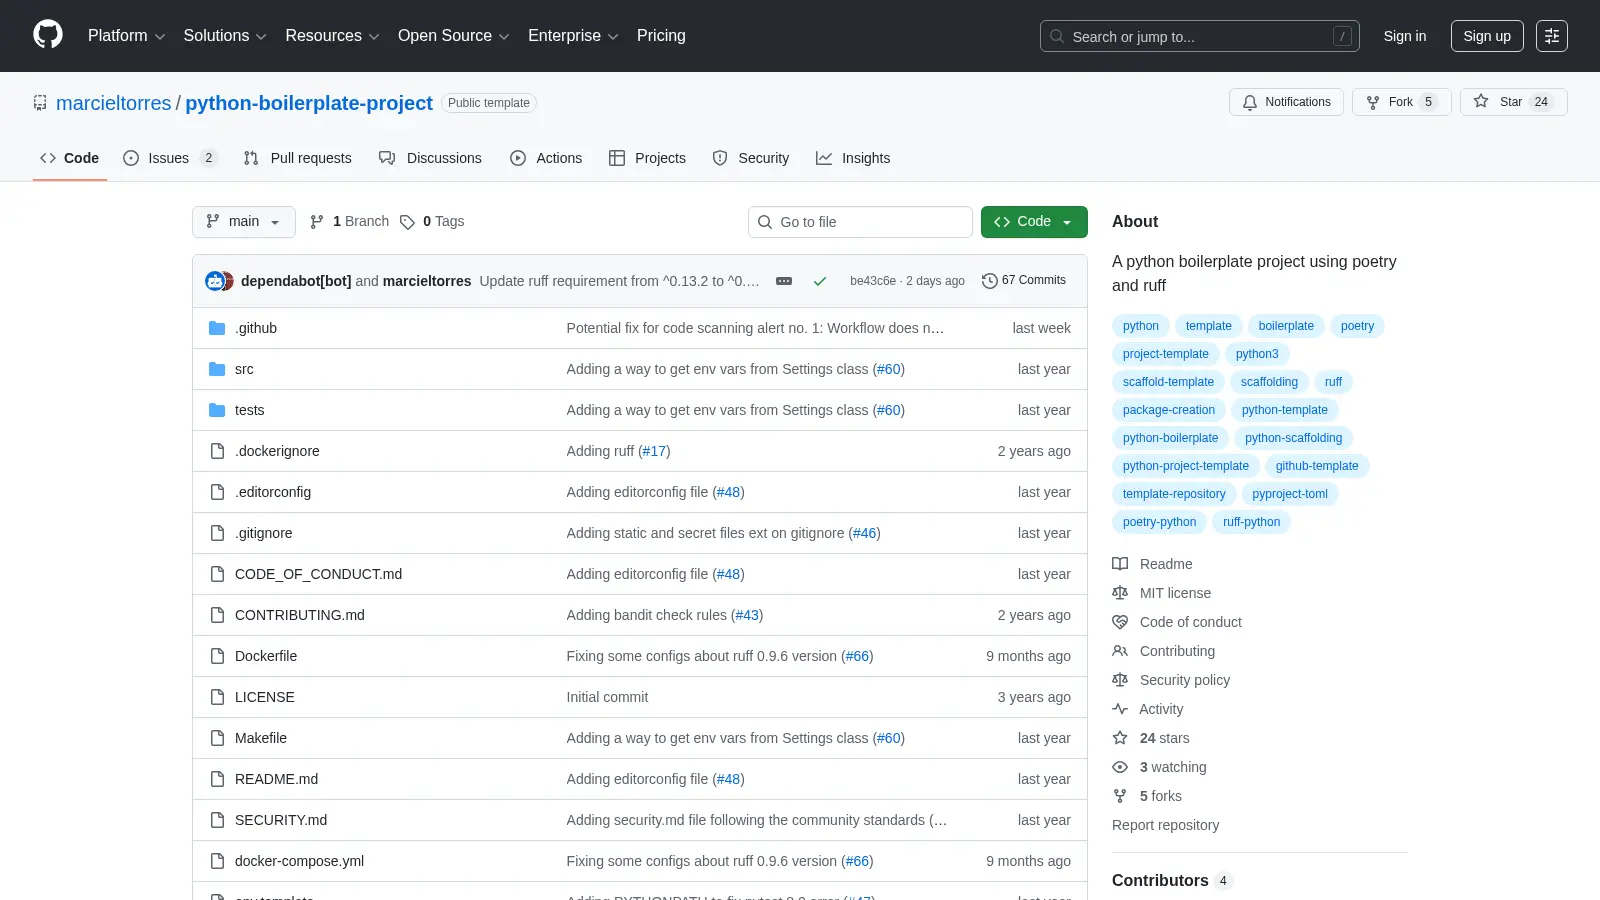
Task: Switch to the Issues tab
Action: click(169, 158)
